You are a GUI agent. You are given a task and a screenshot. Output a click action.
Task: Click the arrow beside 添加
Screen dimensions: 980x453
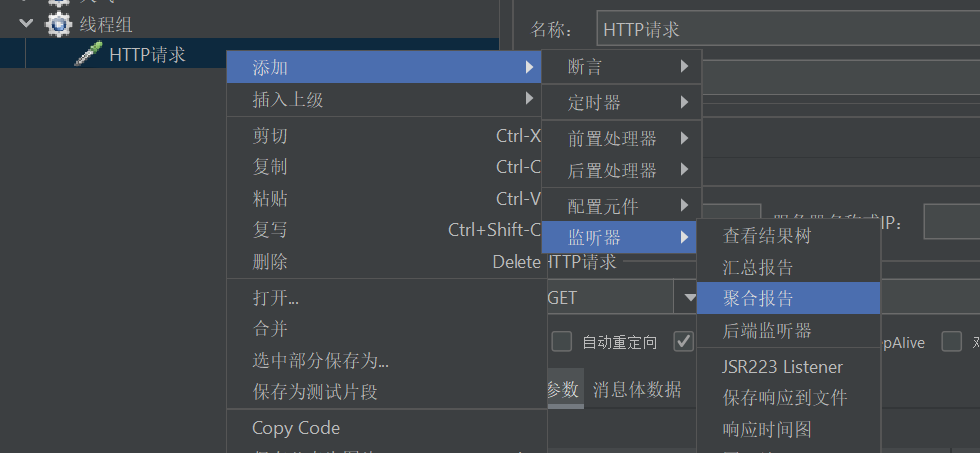pyautogui.click(x=529, y=66)
